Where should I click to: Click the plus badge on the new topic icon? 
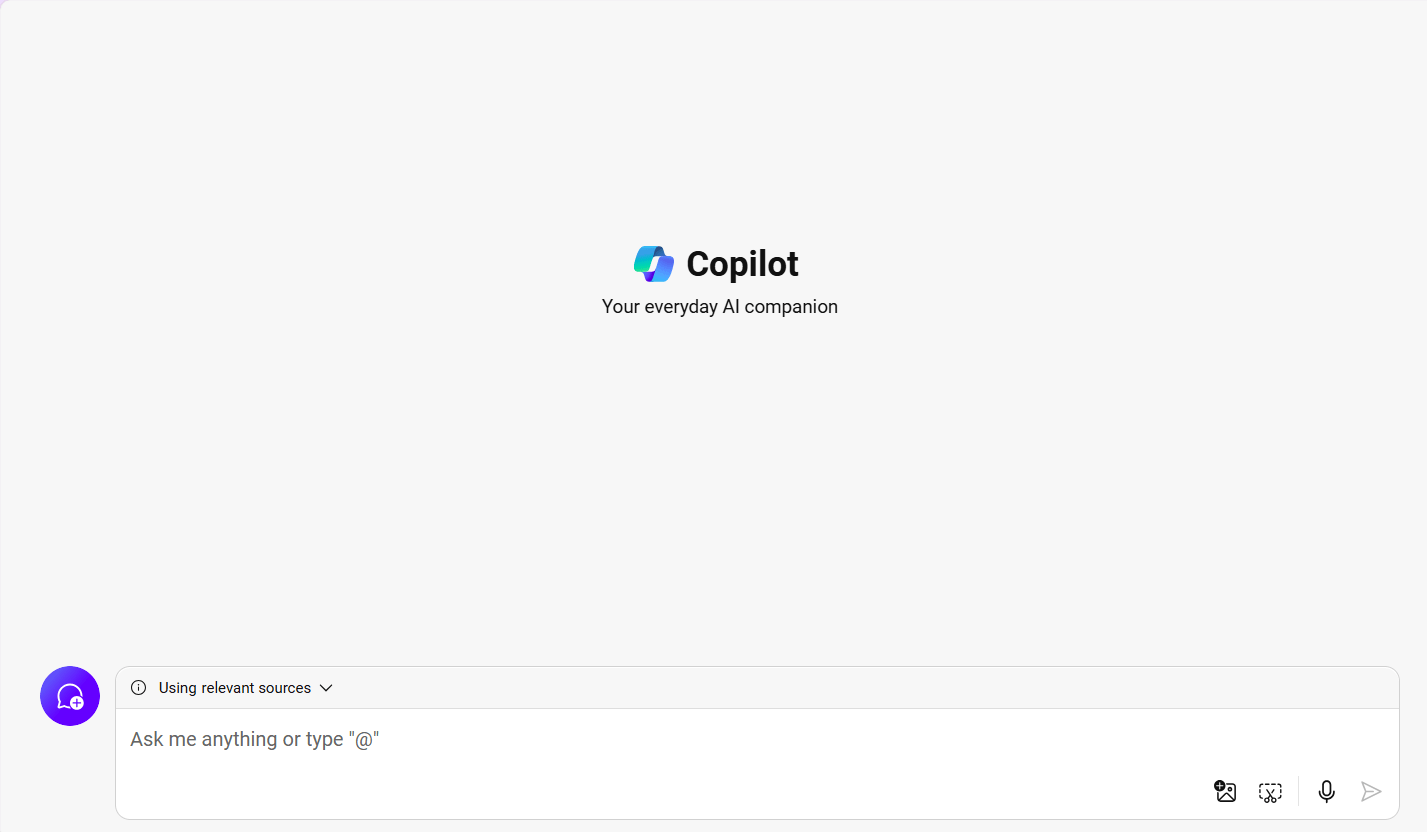pos(77,702)
